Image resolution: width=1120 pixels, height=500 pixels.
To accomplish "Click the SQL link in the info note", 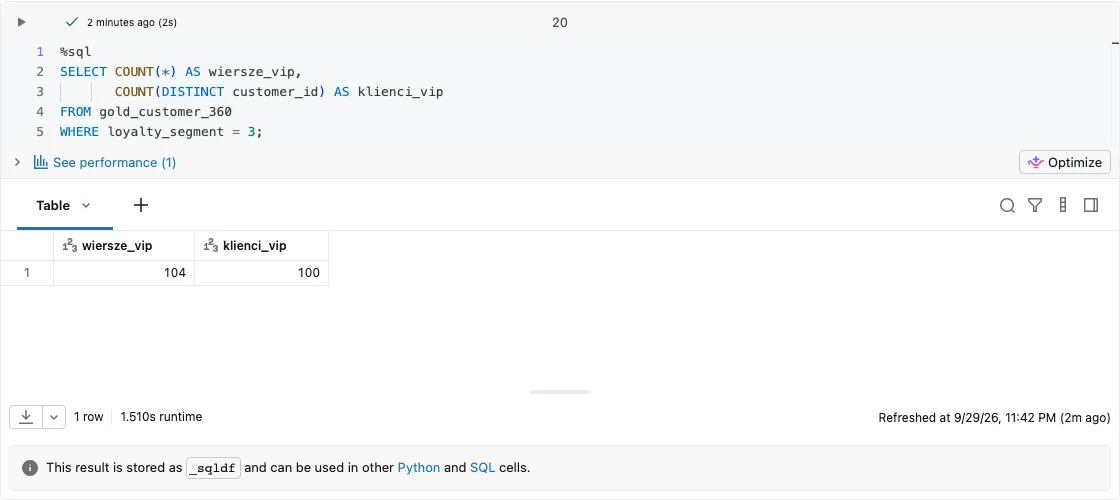I will pyautogui.click(x=481, y=468).
